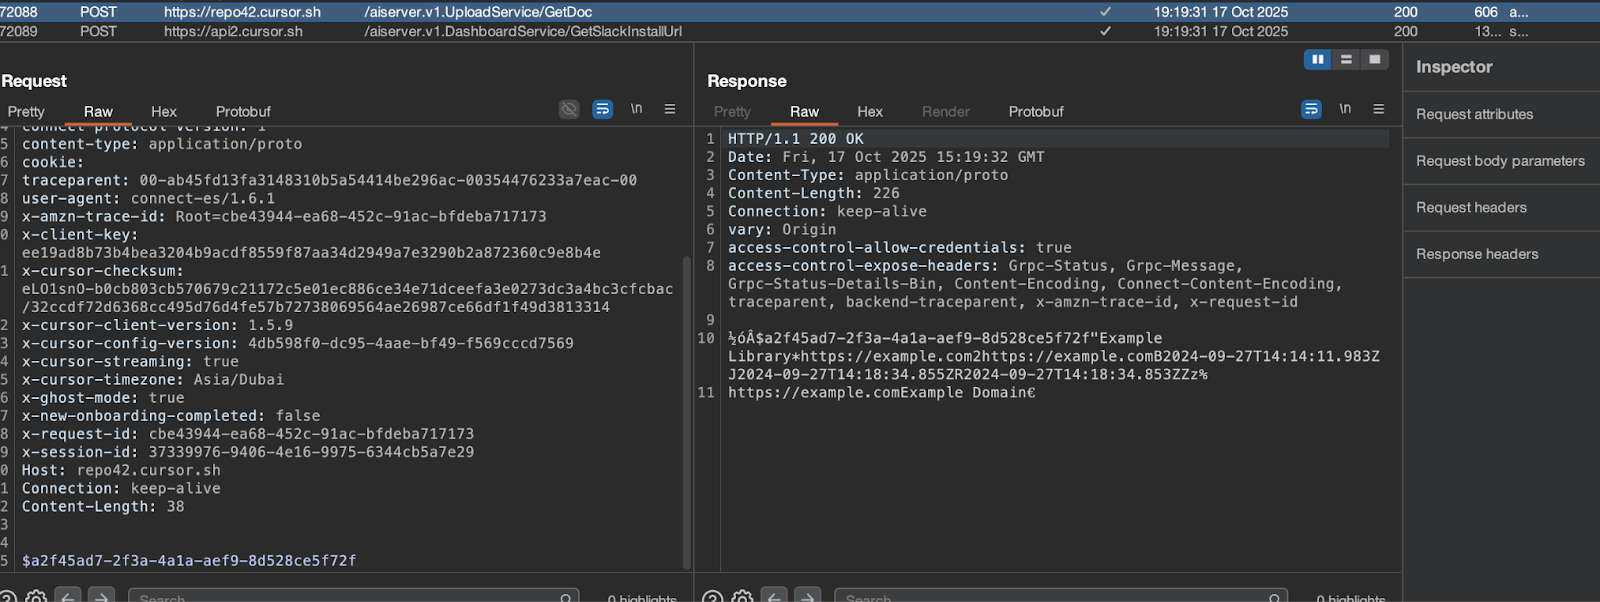The width and height of the screenshot is (1600, 602).
Task: Click the https://api2.cursor.sh host cell
Action: [x=233, y=31]
